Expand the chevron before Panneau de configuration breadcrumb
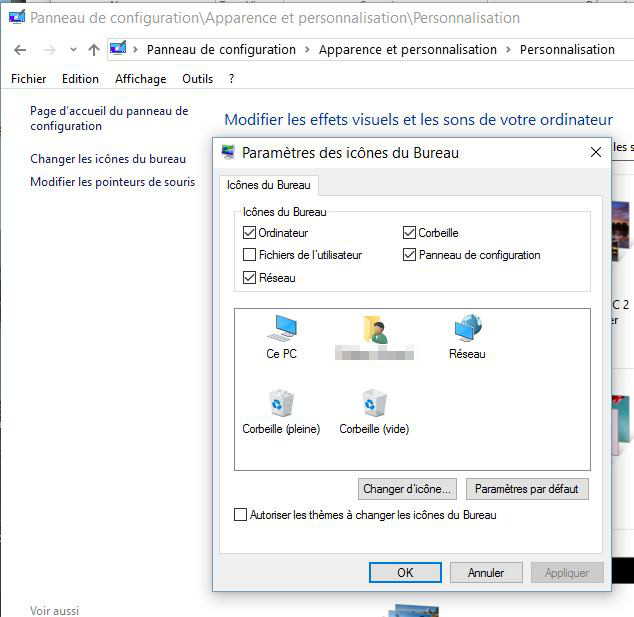 point(135,50)
